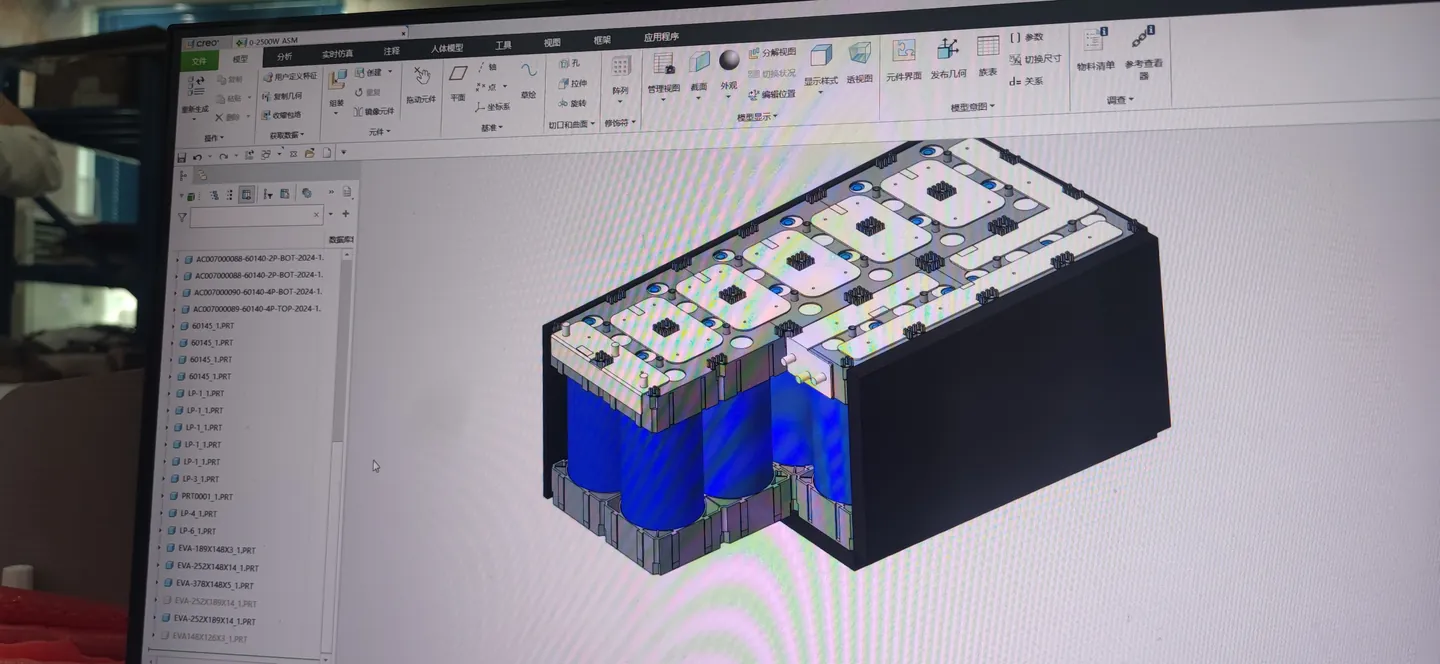
Task: Expand the Model Intent (模型意图) group dropdown
Action: pyautogui.click(x=972, y=107)
